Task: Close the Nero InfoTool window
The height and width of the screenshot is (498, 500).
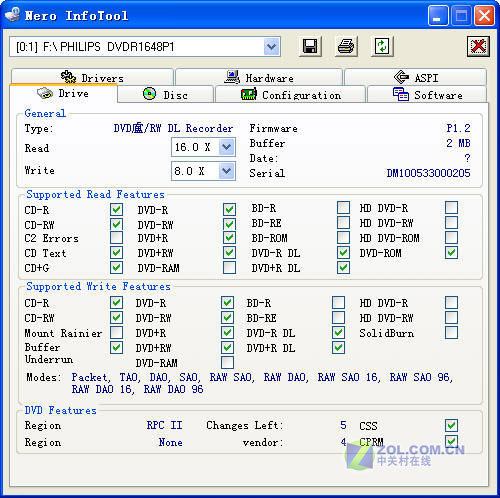Action: (x=484, y=16)
